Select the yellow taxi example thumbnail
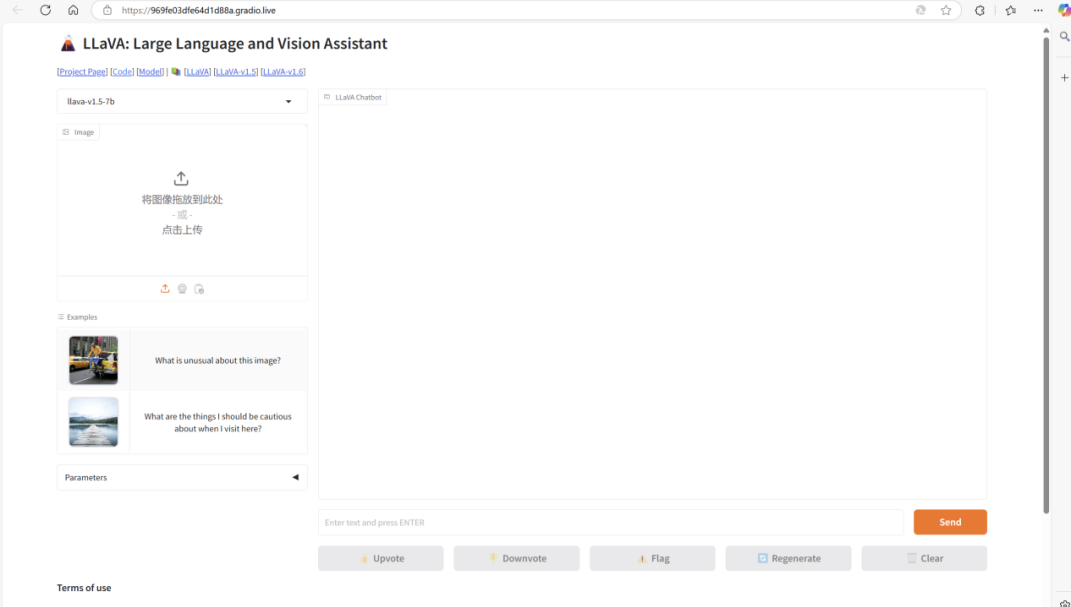Viewport: 1071px width, 607px height. pyautogui.click(x=94, y=360)
